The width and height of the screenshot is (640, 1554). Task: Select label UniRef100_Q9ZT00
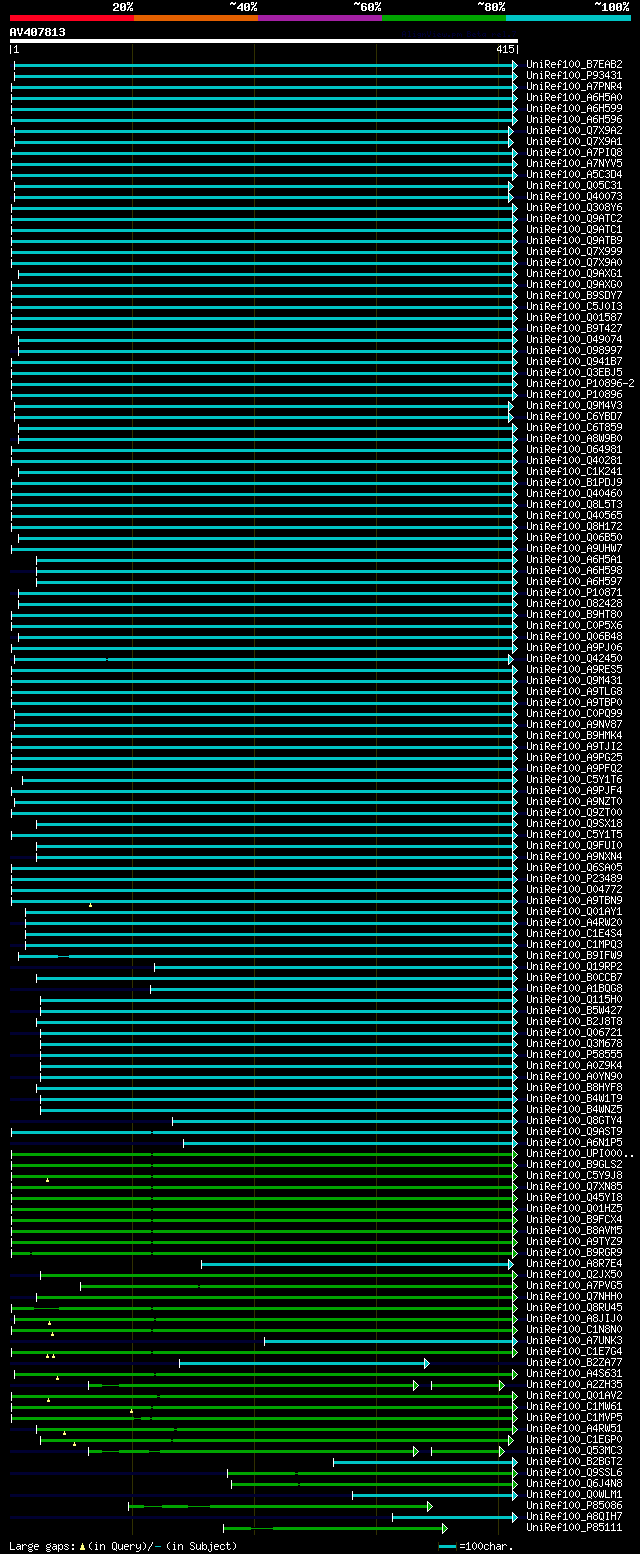coord(574,812)
